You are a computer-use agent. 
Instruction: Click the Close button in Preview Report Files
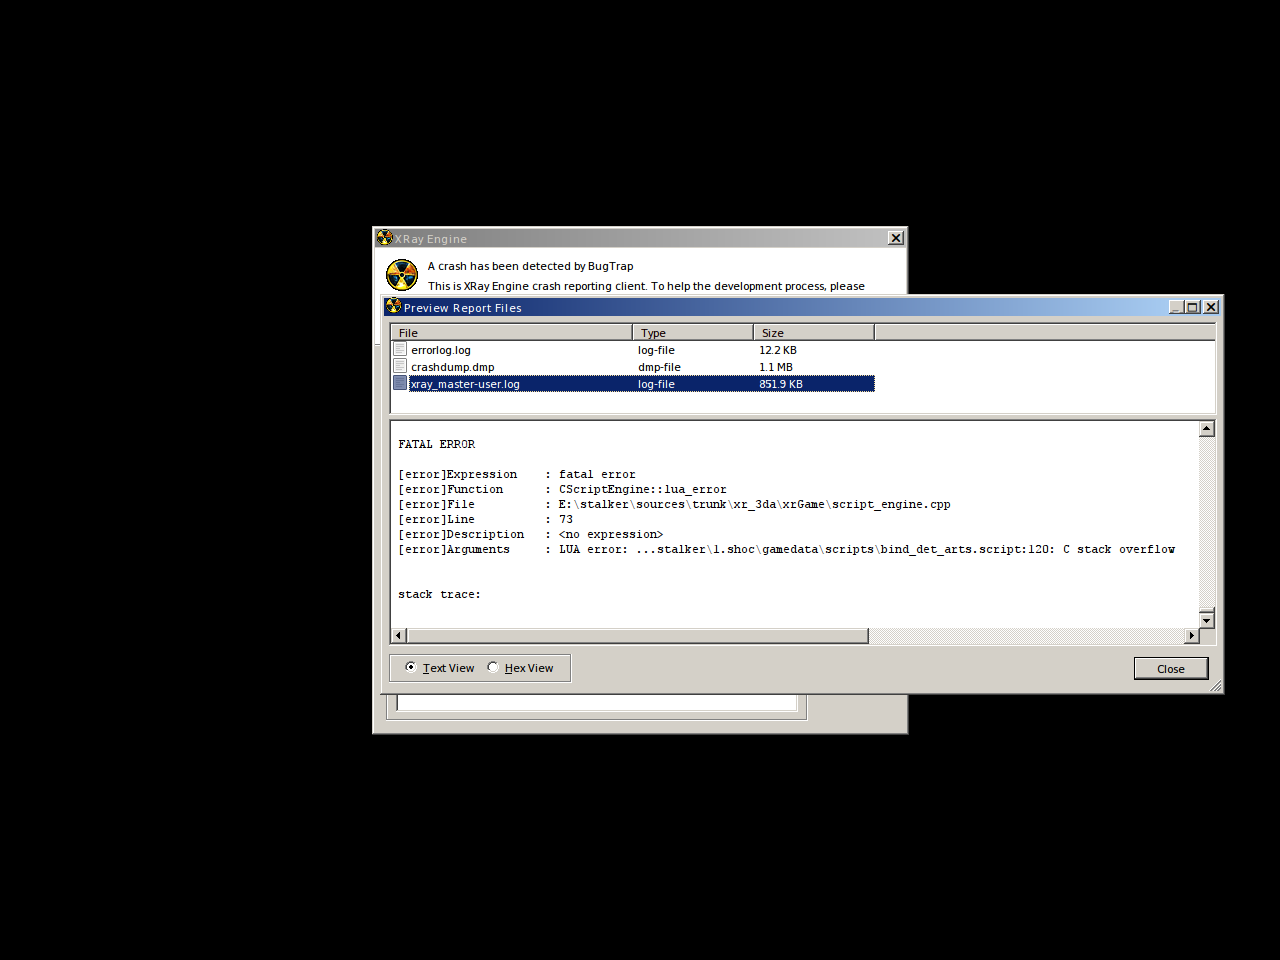(1171, 668)
